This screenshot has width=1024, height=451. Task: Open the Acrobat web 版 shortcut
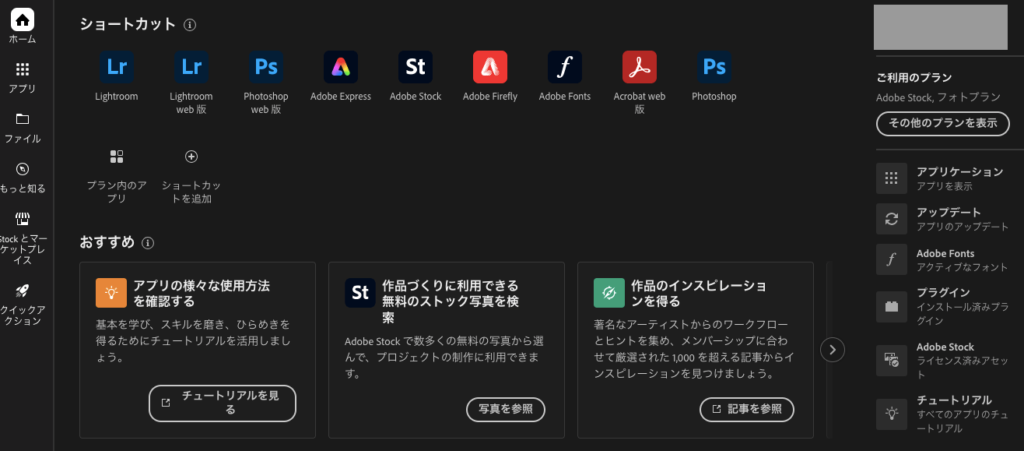tap(639, 67)
